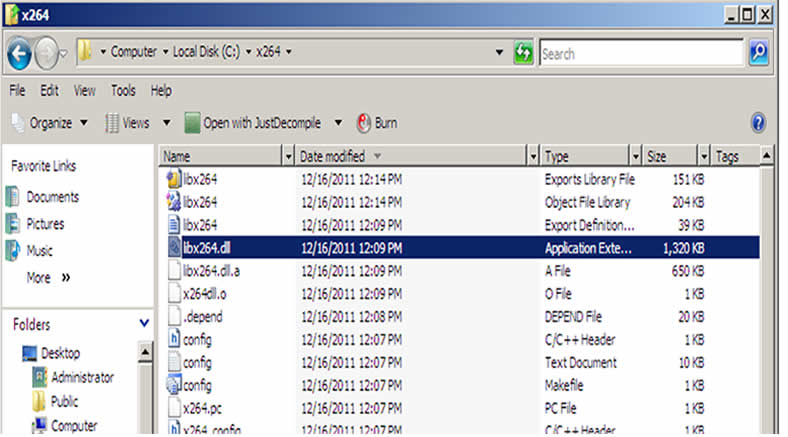The image size is (788, 437).
Task: Sort by Date modified column header
Action: [411, 156]
